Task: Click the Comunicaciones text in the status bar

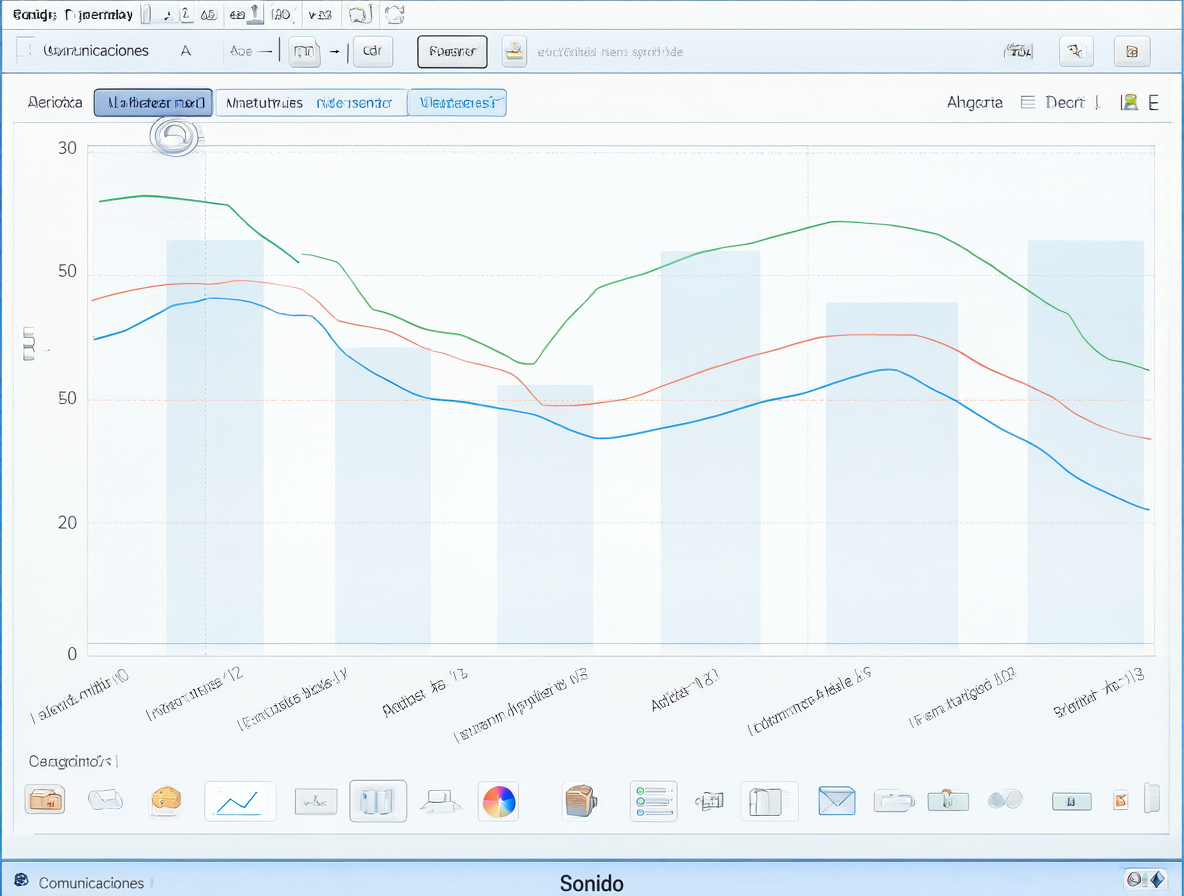Action: tap(91, 883)
